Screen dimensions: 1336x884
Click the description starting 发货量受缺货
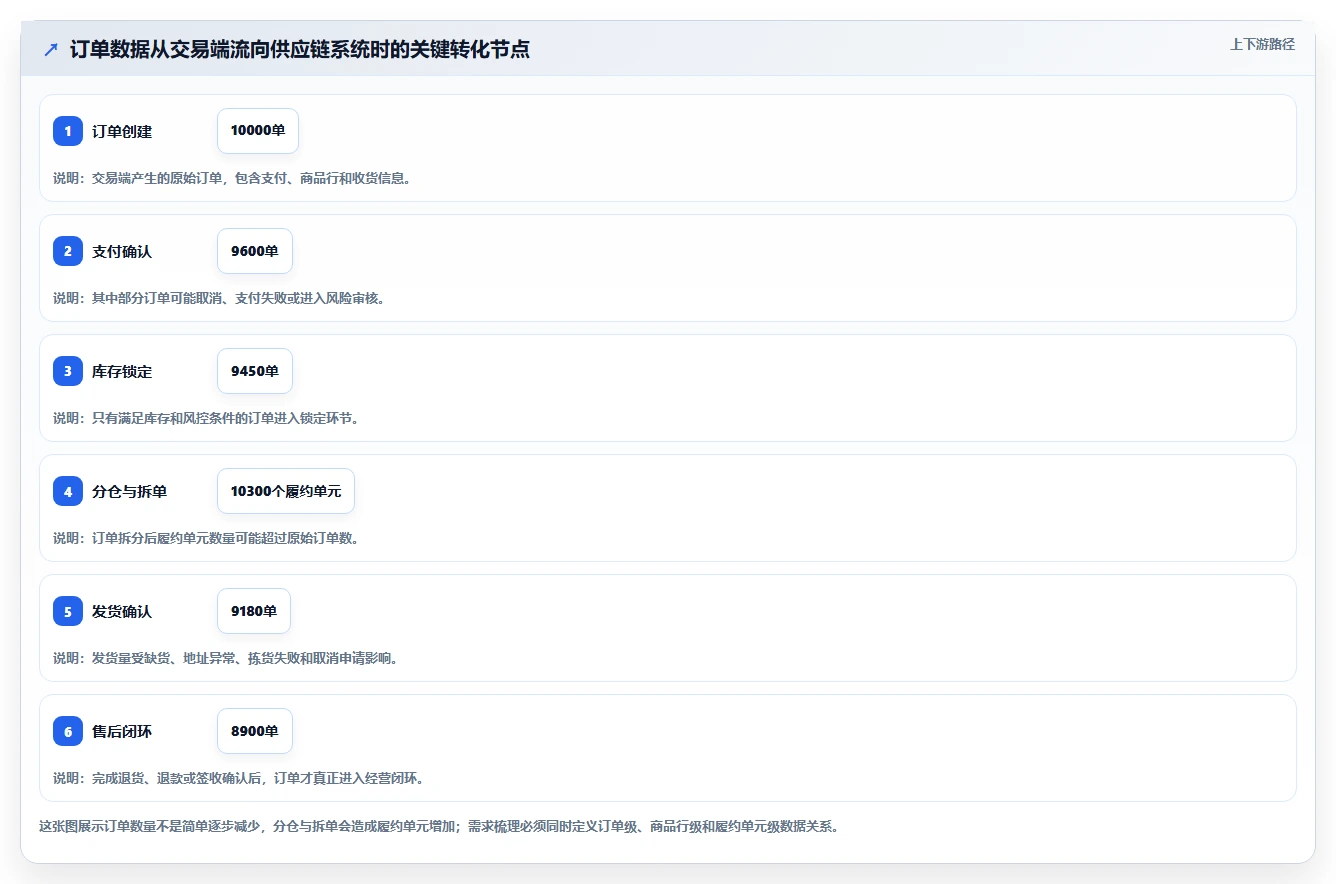click(226, 658)
